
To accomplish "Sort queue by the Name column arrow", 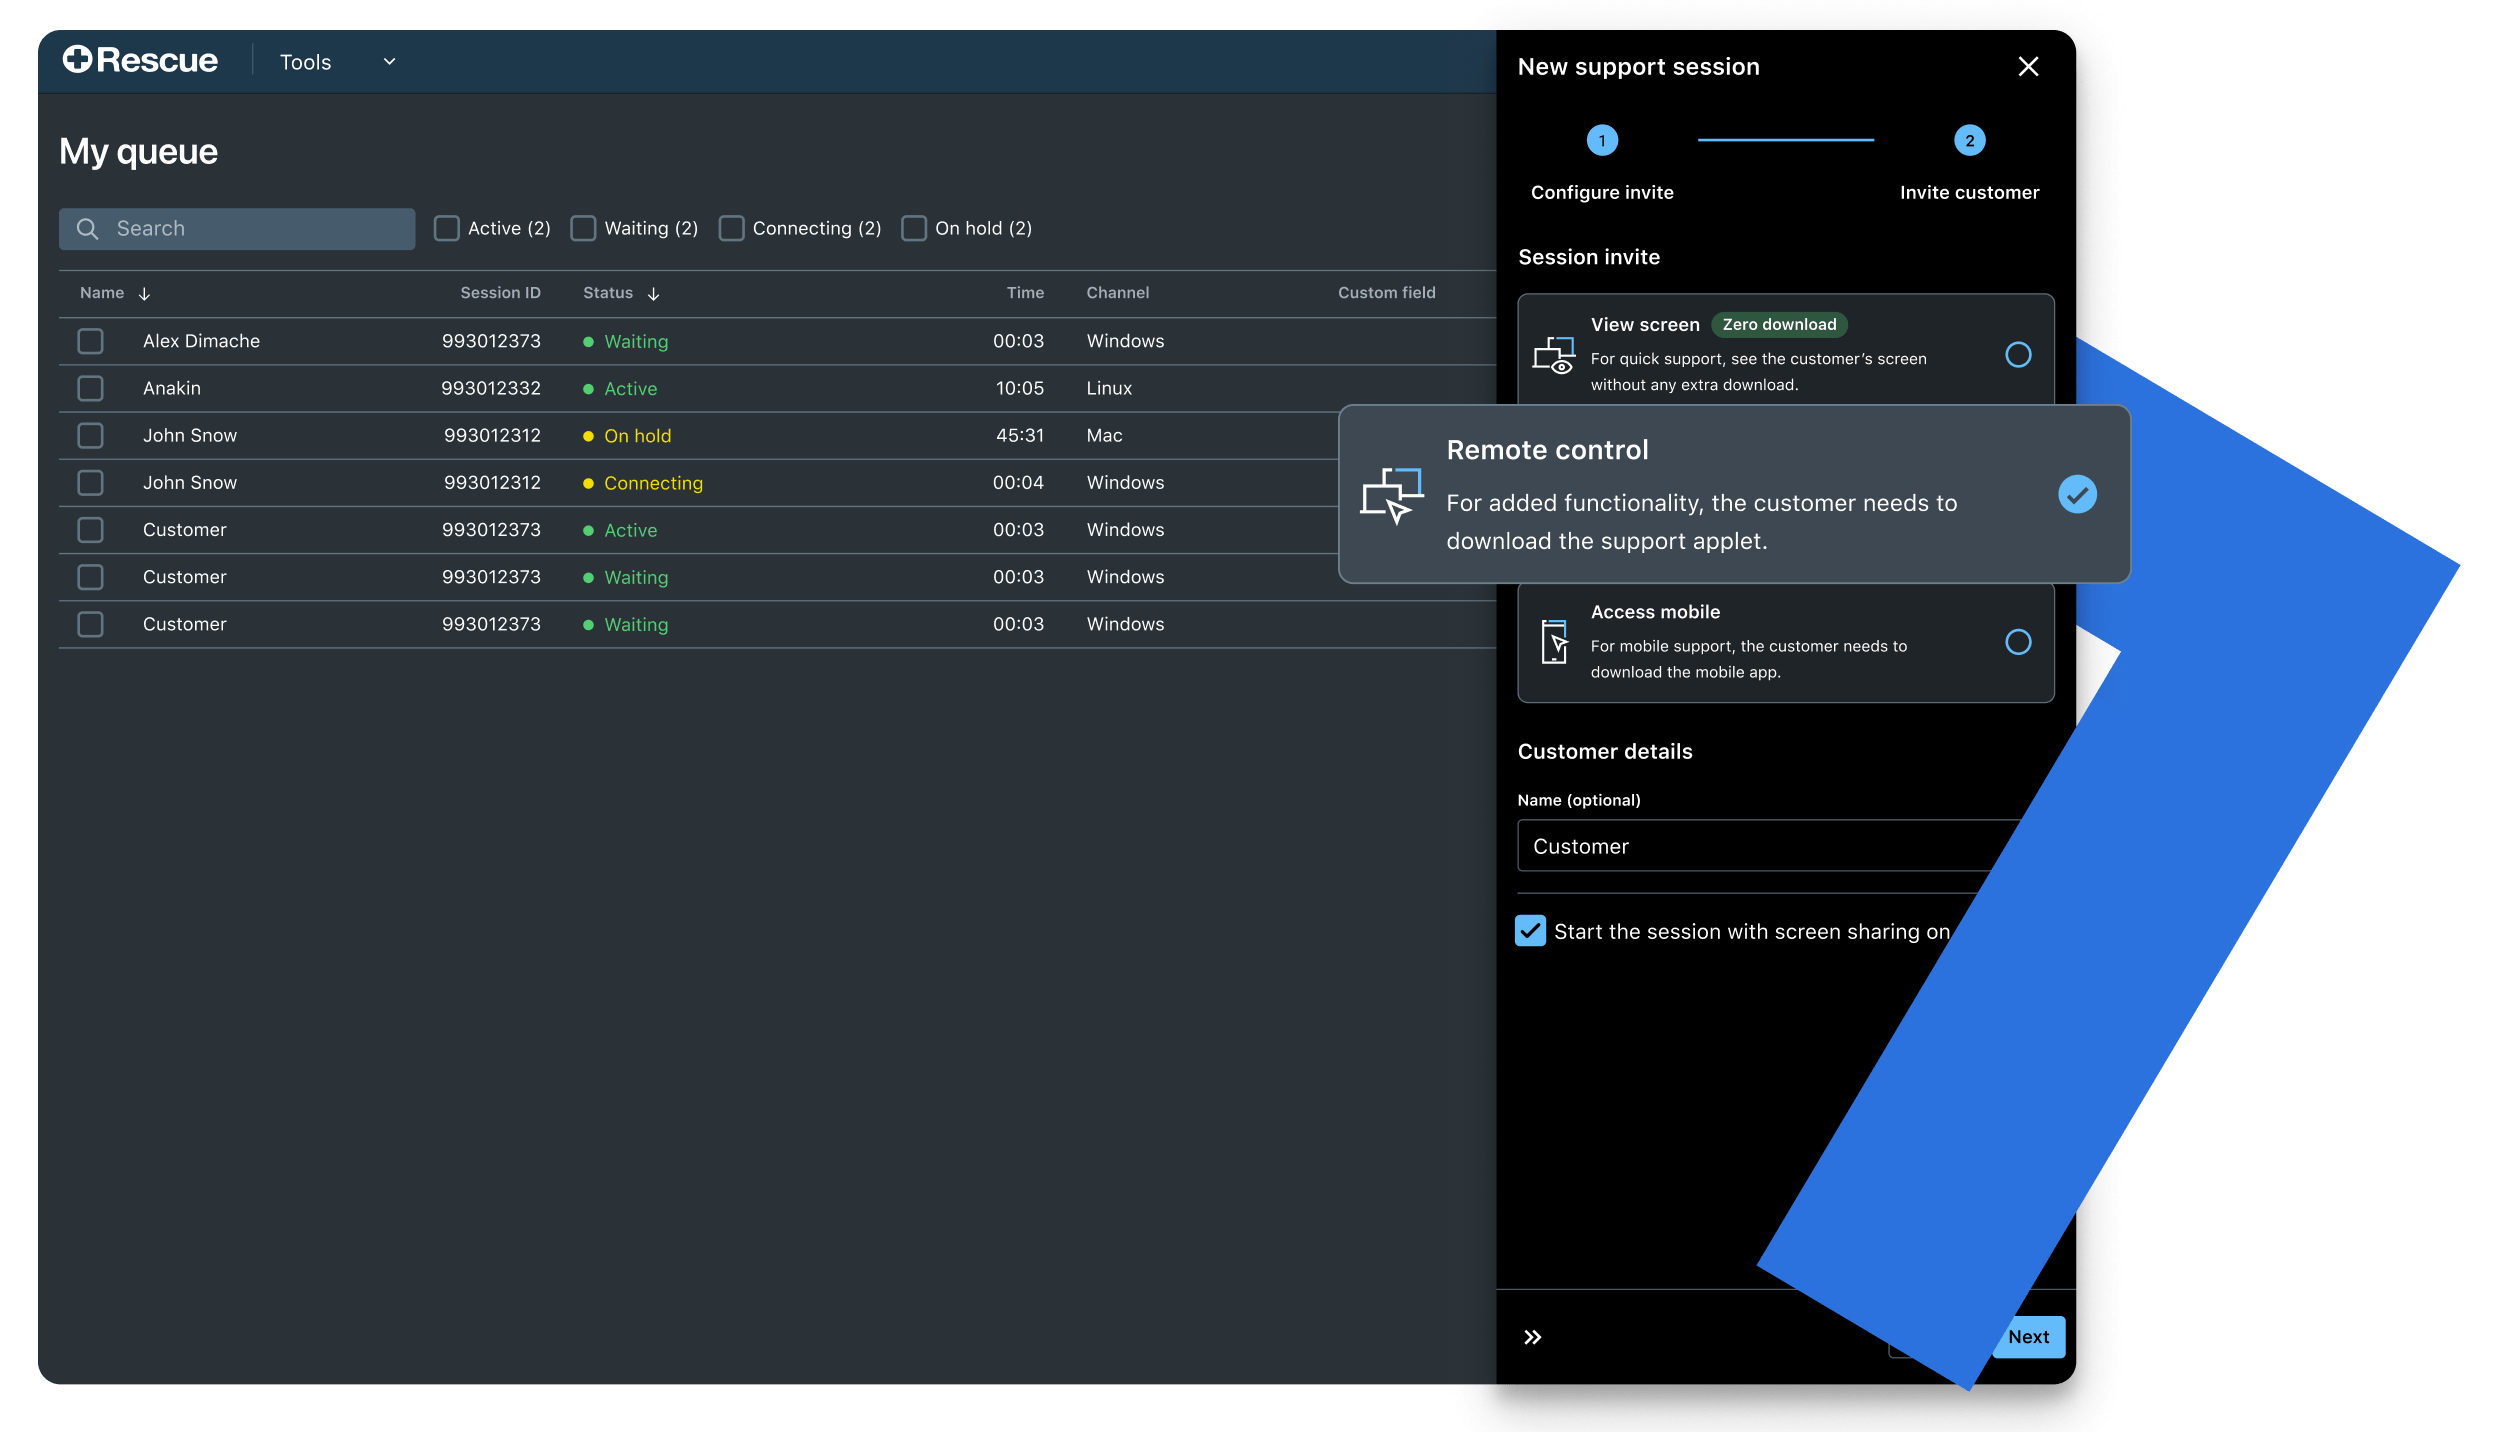I will (x=145, y=293).
